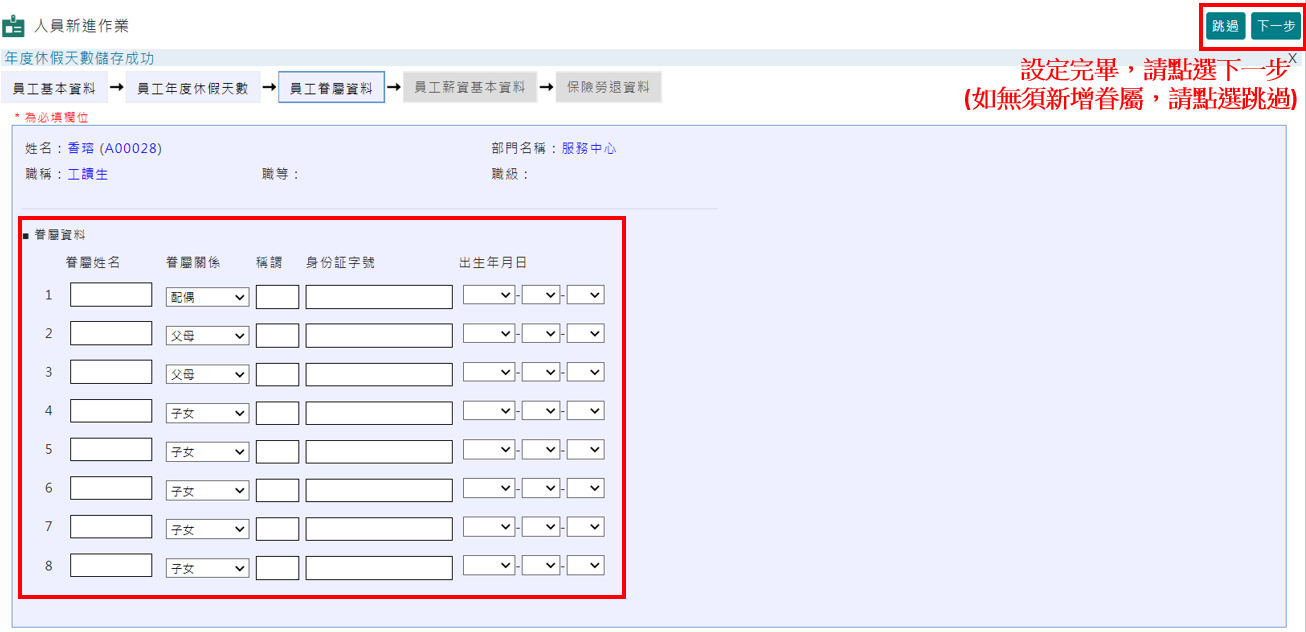Switch to the 保險勞退資料 tab
This screenshot has width=1306, height=632.
[609, 87]
